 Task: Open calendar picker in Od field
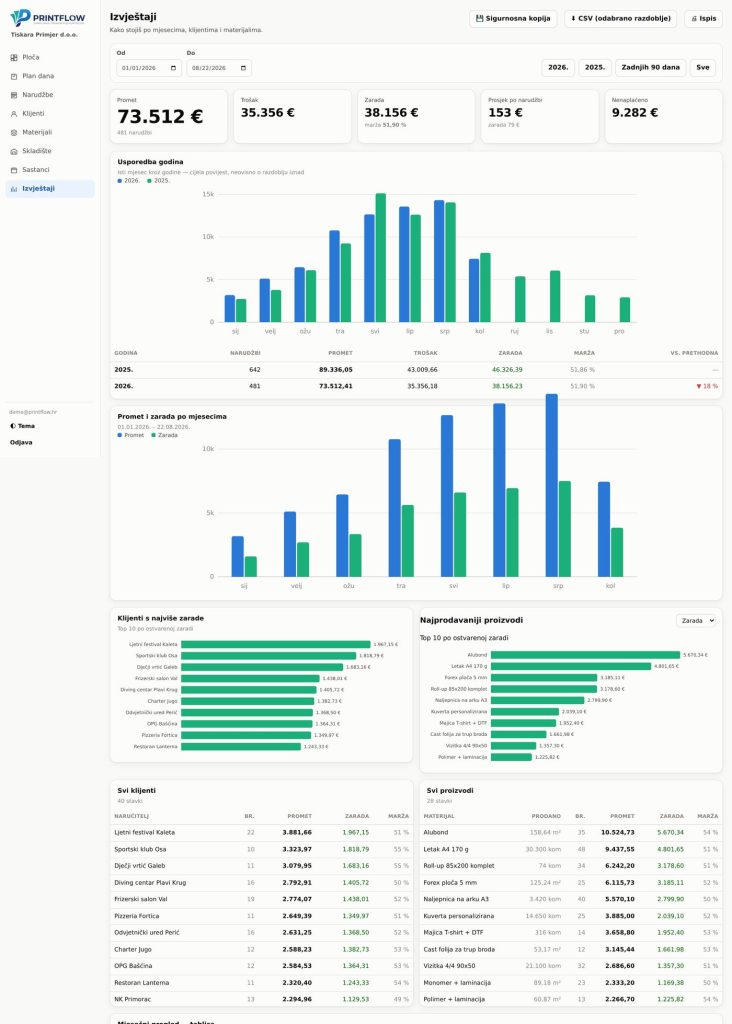173,68
